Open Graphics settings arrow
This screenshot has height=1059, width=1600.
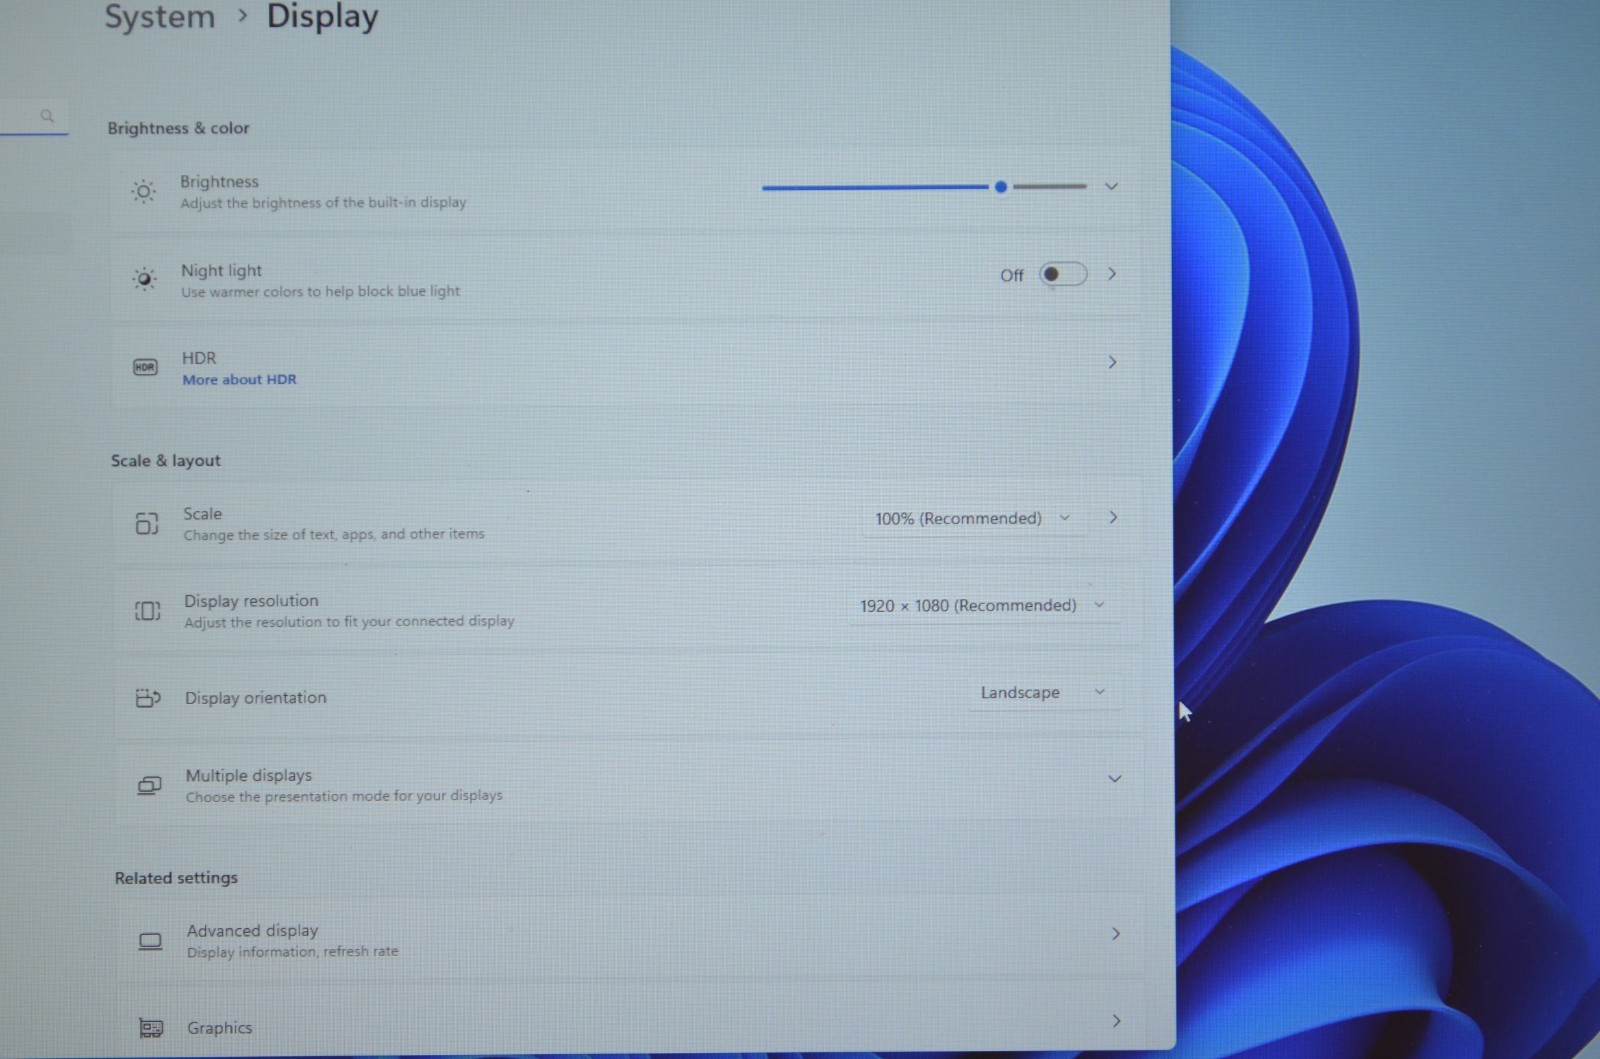click(x=1116, y=1021)
